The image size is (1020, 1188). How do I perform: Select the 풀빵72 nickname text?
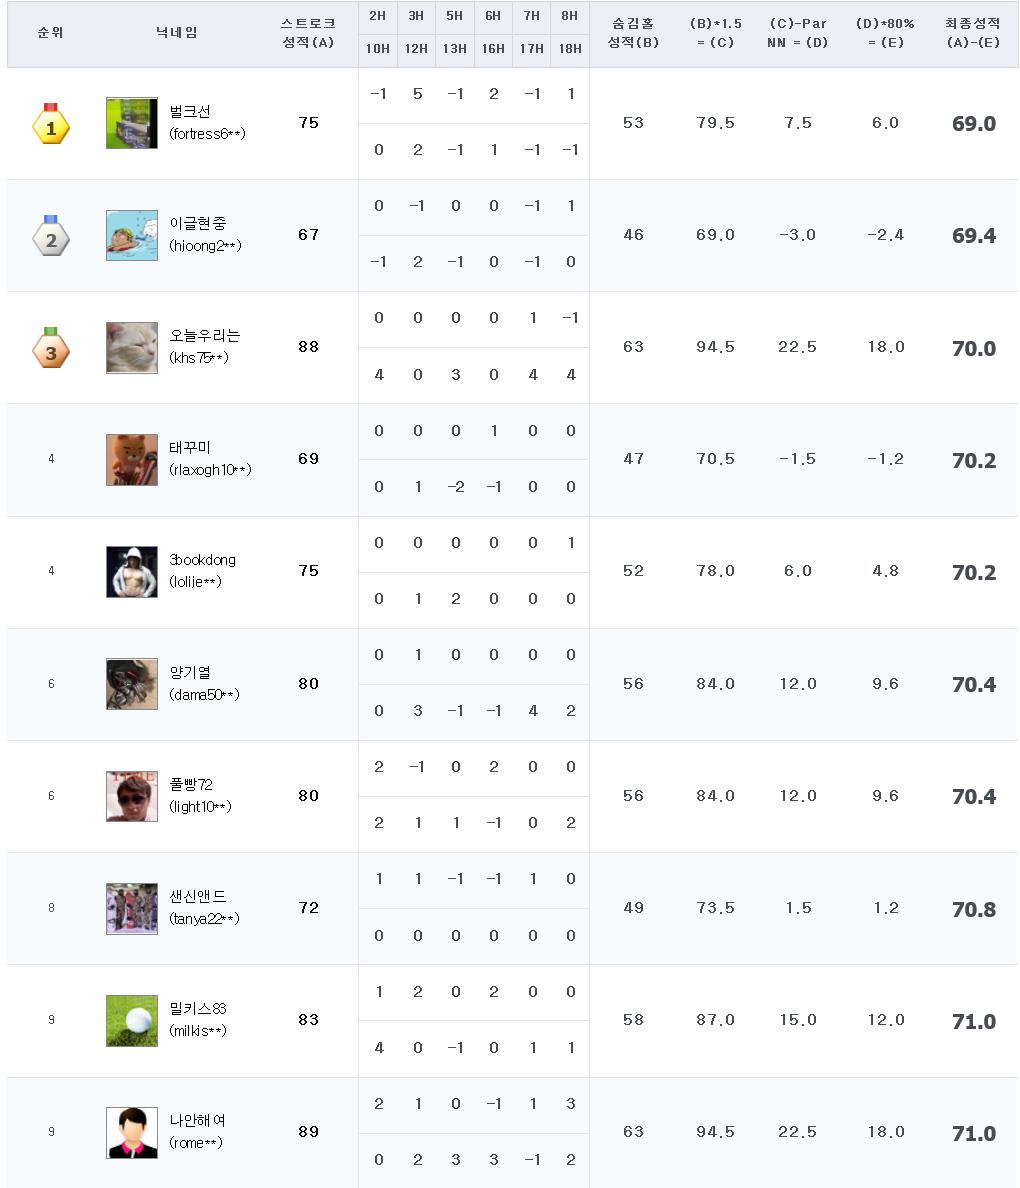tap(191, 785)
